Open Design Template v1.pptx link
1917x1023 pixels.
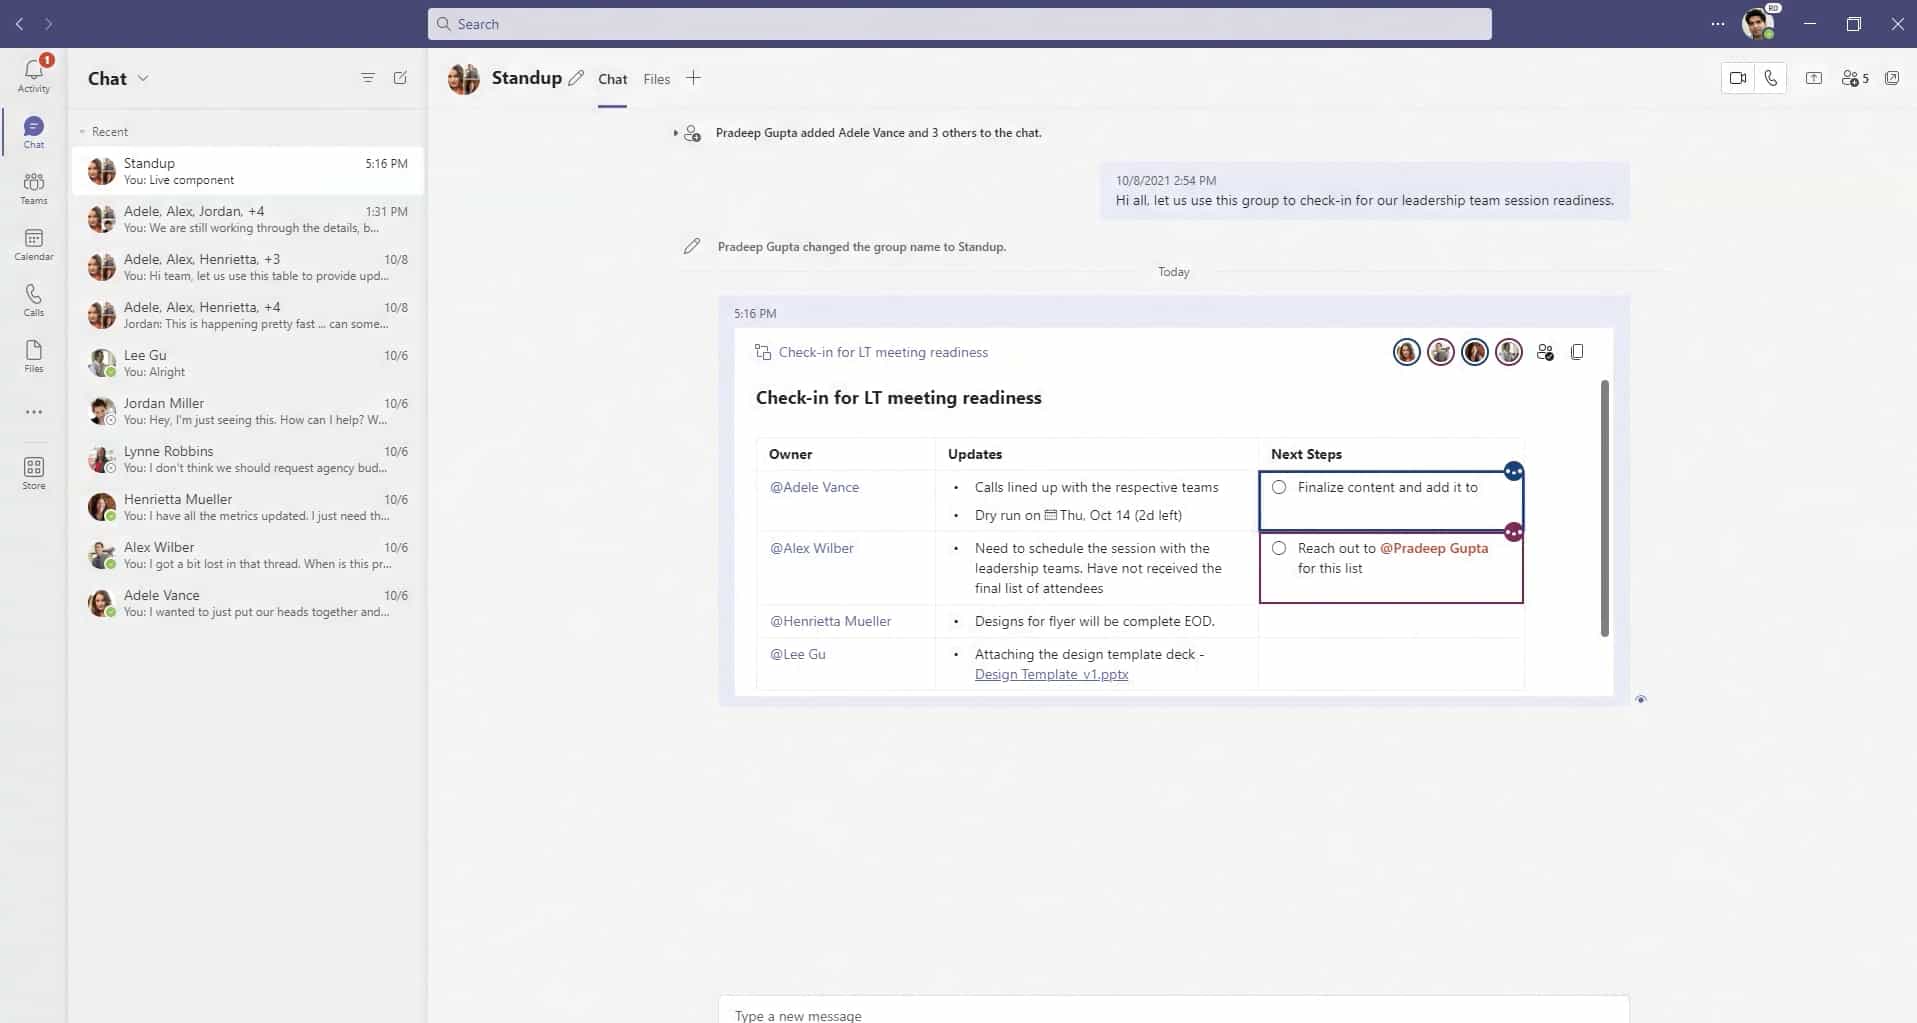(x=1051, y=674)
